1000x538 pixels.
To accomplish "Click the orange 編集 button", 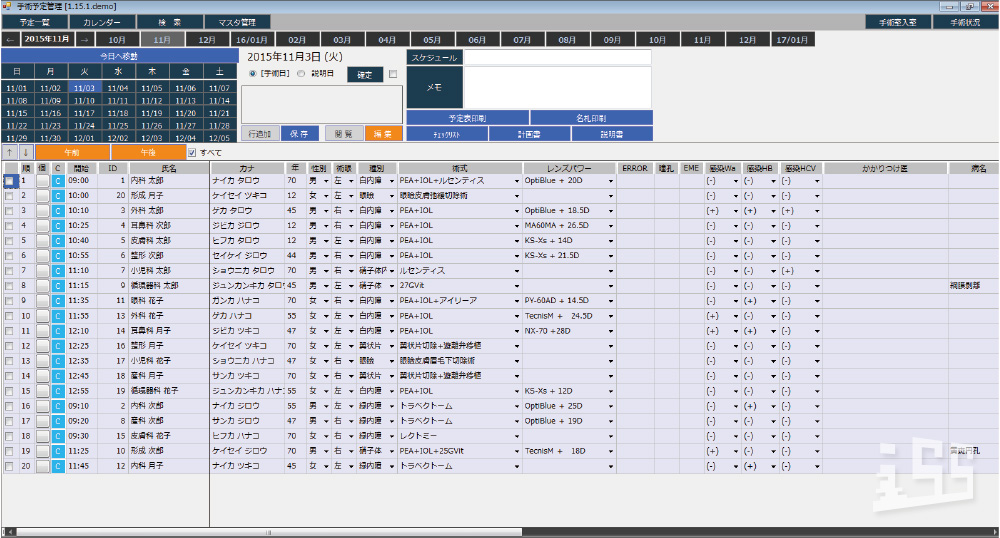I will 383,134.
